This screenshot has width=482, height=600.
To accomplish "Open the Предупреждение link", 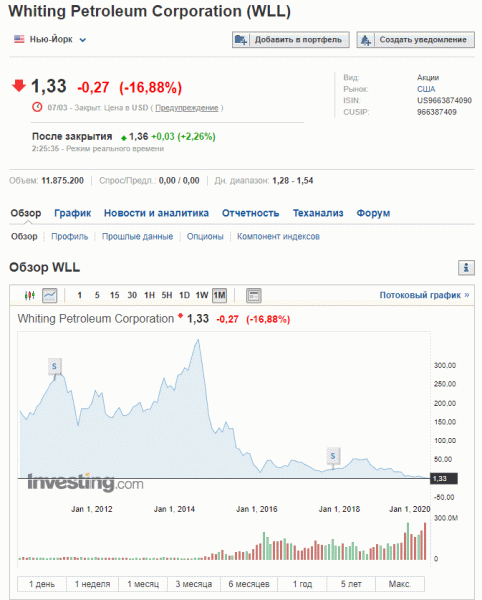I will [187, 108].
